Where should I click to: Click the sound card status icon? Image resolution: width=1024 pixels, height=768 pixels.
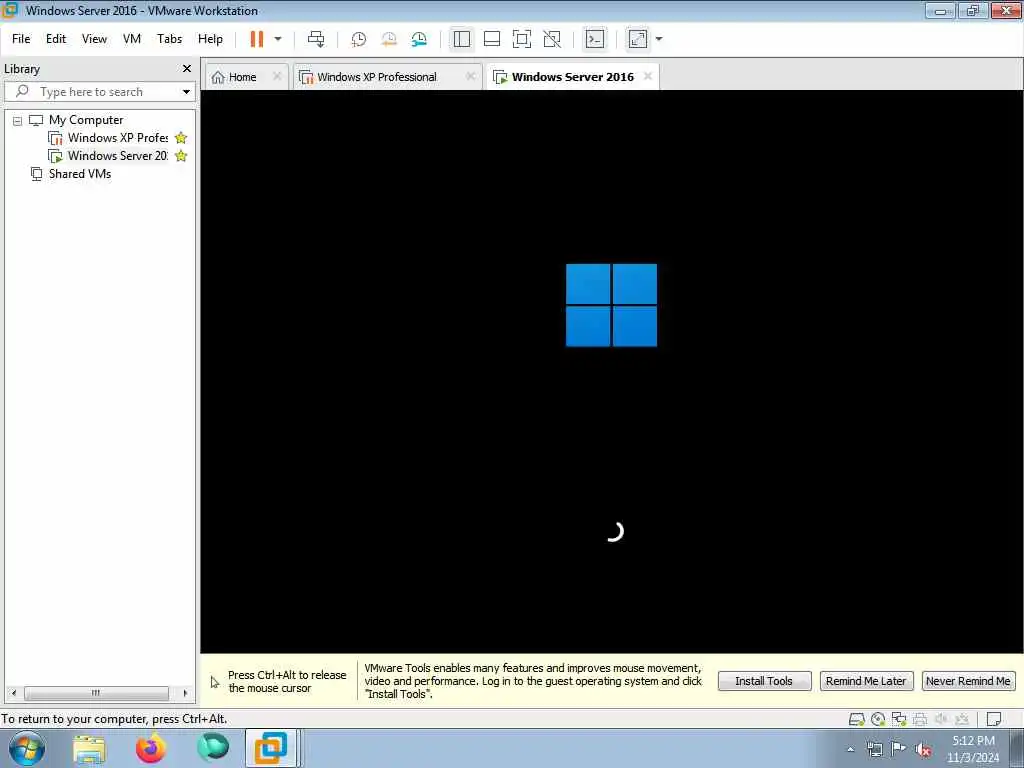[941, 720]
